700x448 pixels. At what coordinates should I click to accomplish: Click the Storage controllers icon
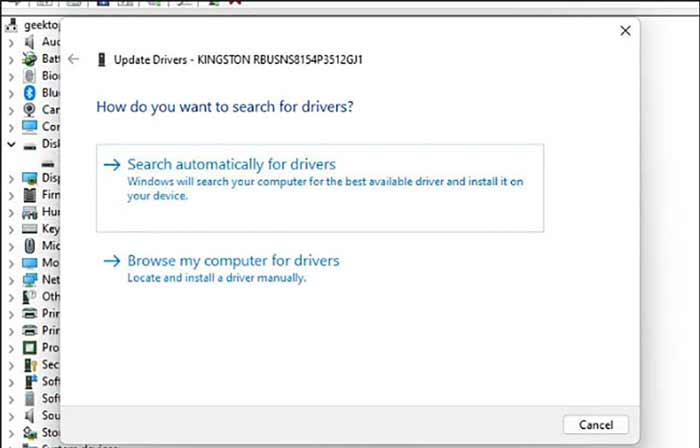coord(29,433)
